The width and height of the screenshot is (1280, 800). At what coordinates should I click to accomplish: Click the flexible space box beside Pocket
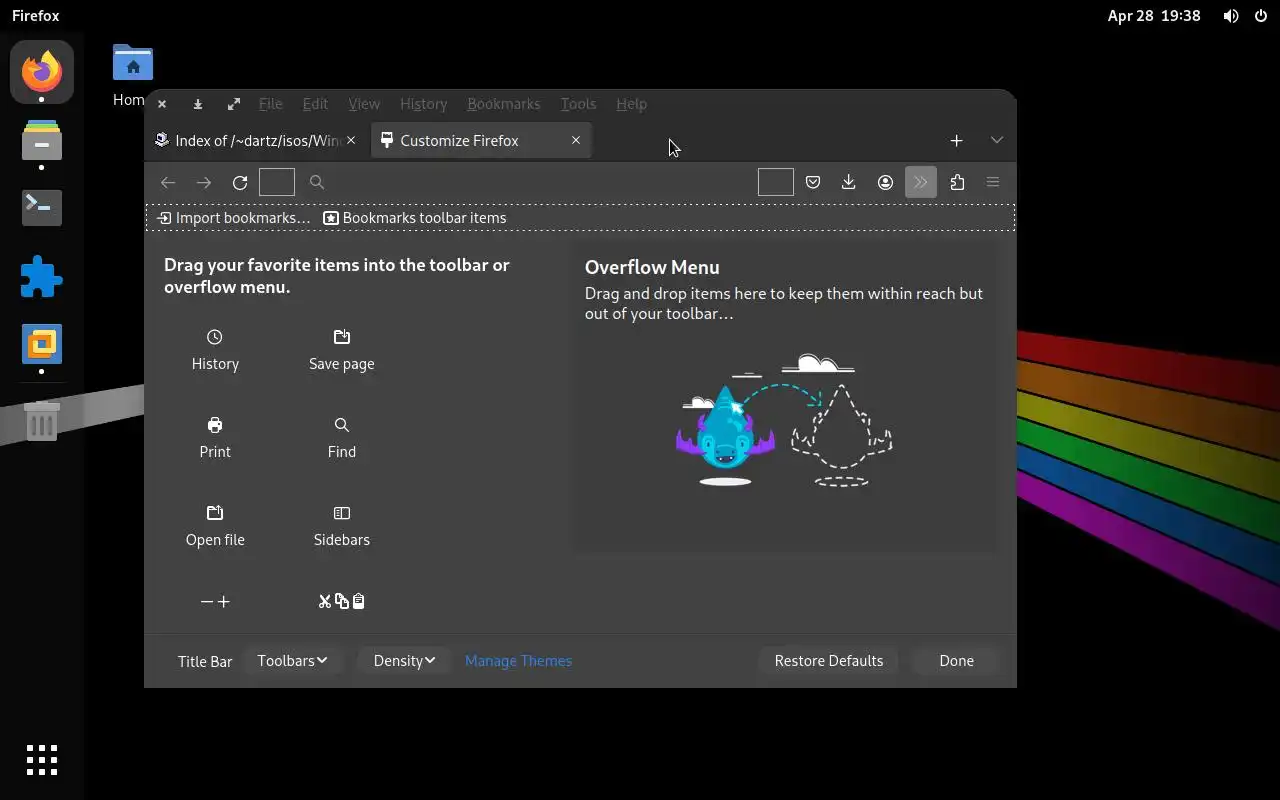[x=776, y=182]
